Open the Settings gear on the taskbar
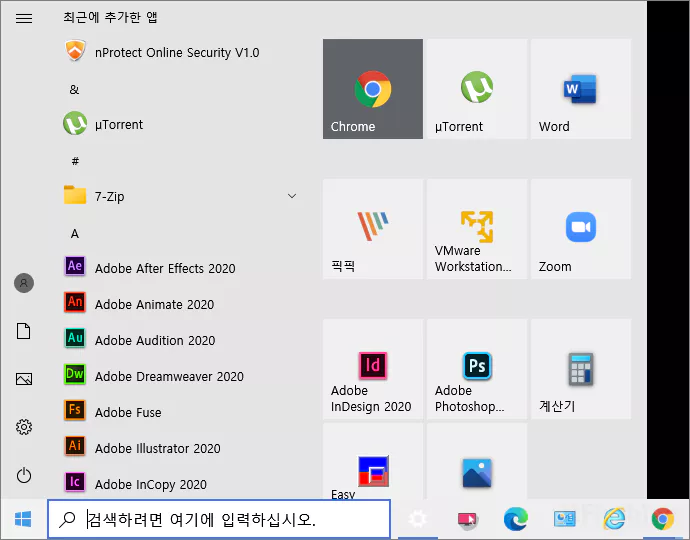This screenshot has width=690, height=540. [418, 519]
